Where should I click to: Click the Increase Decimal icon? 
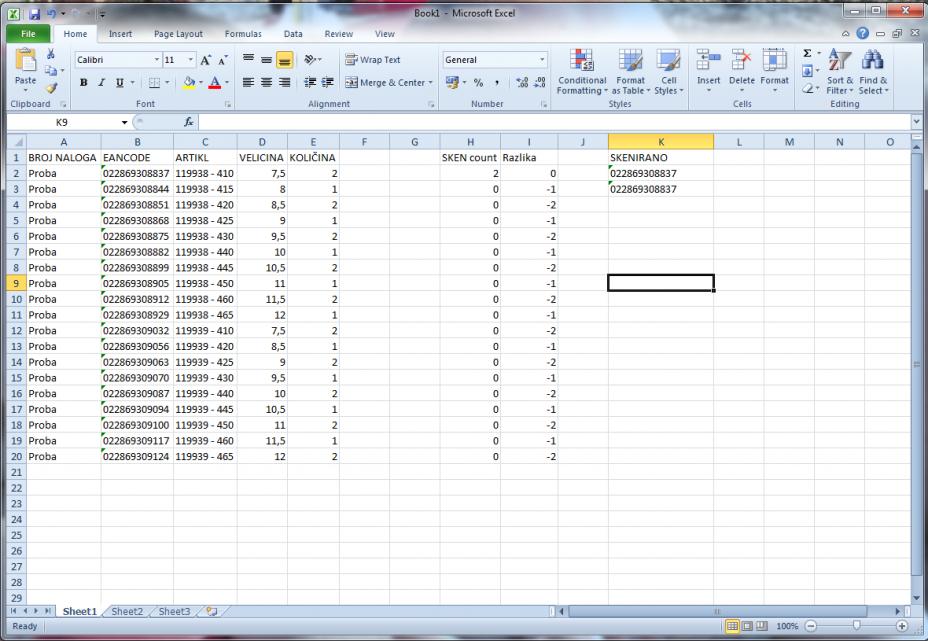pos(522,83)
